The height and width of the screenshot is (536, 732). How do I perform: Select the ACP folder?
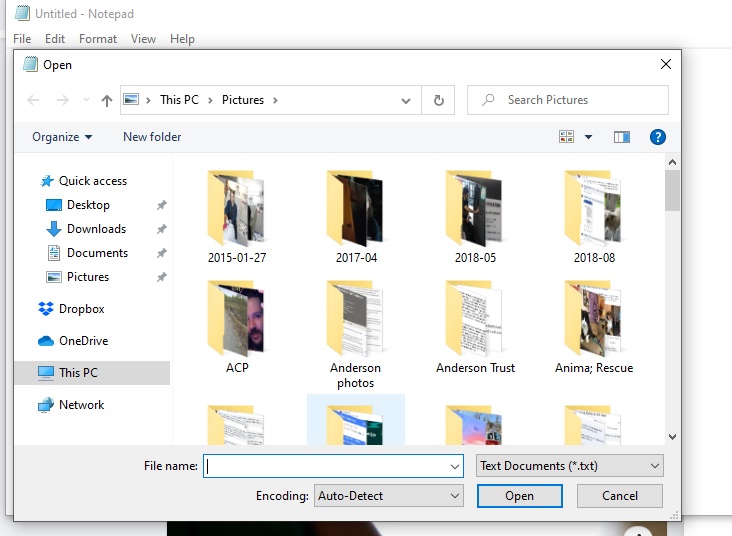(237, 327)
